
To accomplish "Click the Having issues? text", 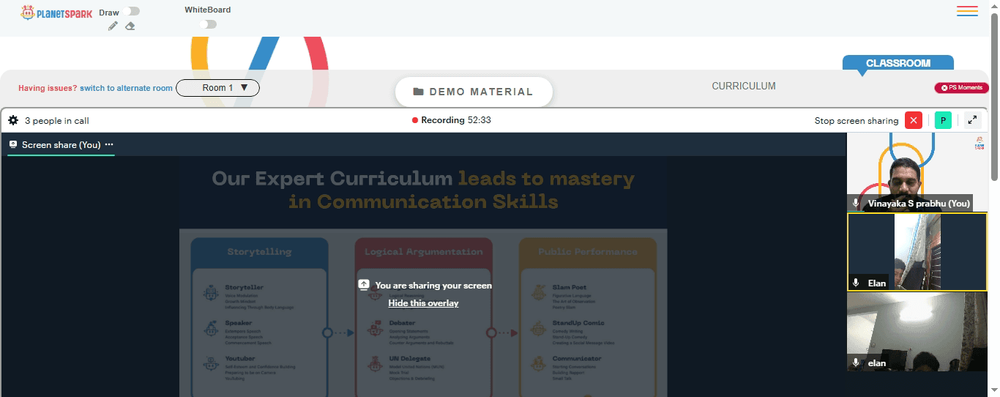I will tap(48, 88).
